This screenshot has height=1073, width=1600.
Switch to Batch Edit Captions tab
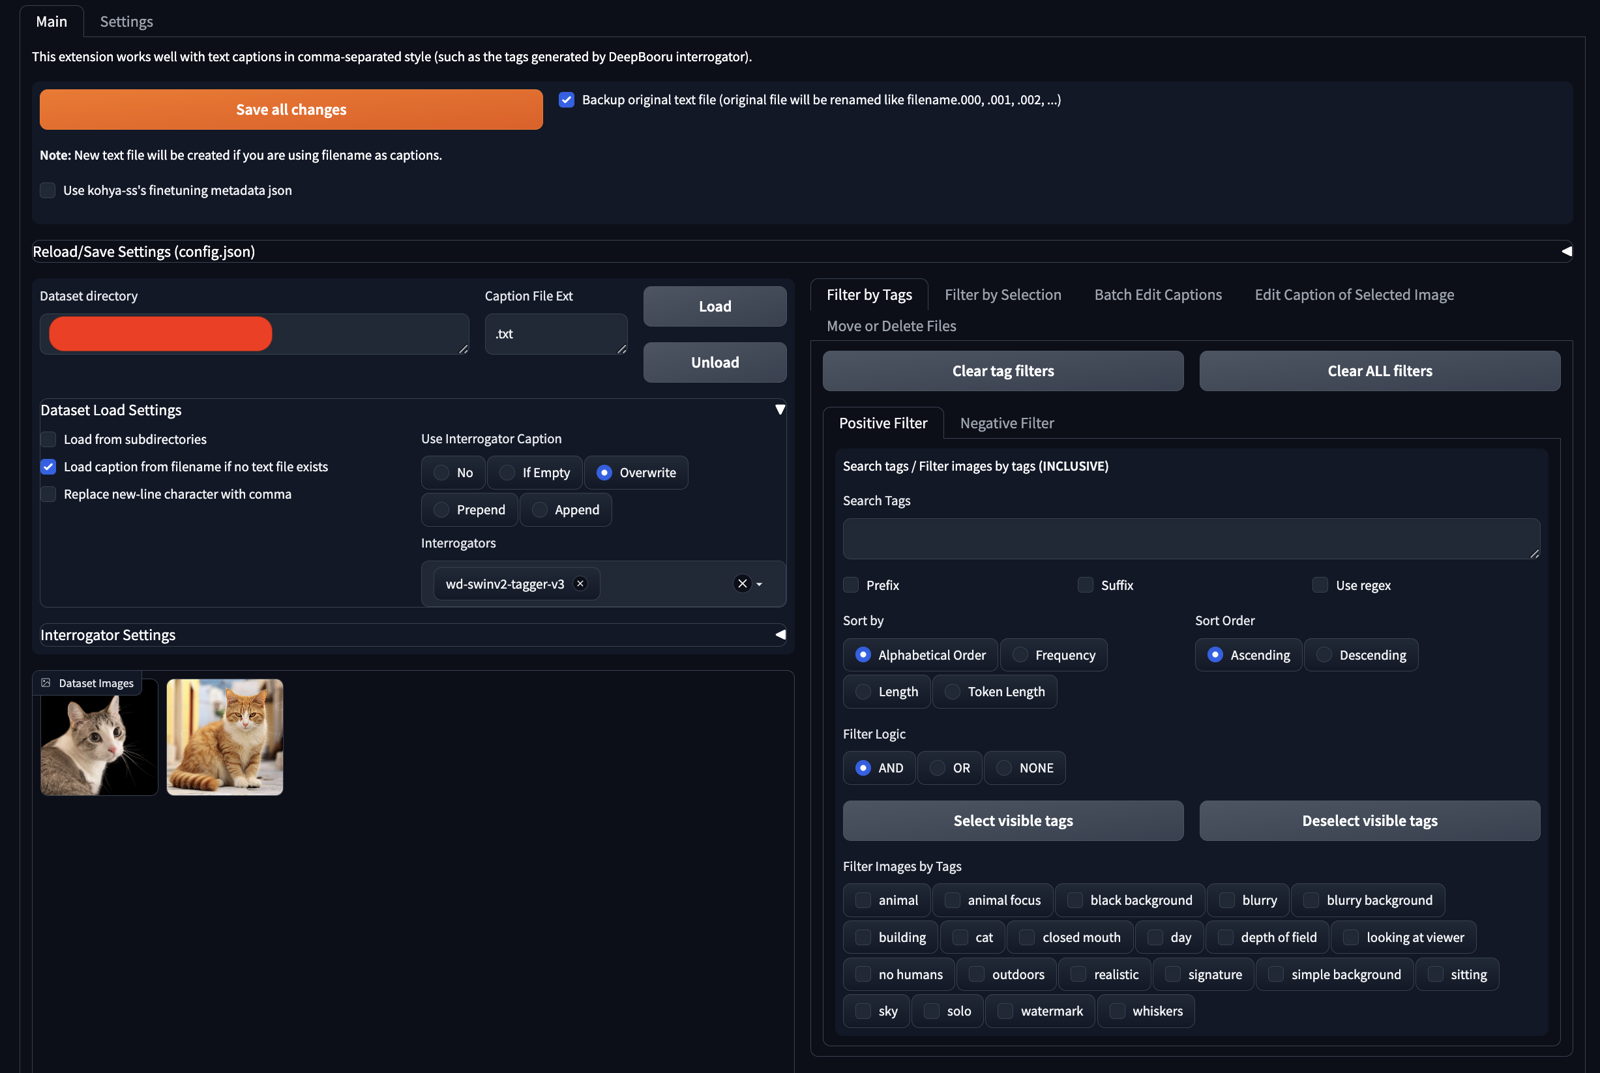(x=1158, y=295)
